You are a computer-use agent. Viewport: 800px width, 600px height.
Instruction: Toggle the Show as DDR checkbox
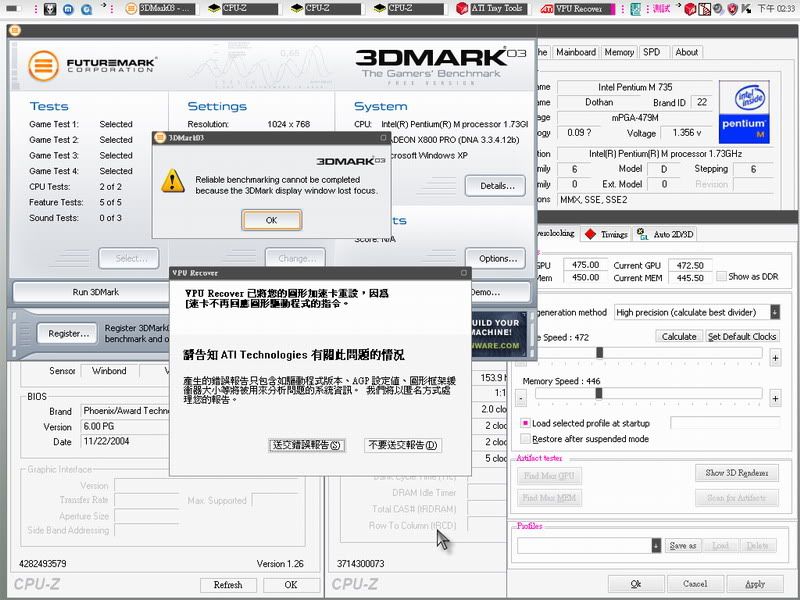point(721,276)
